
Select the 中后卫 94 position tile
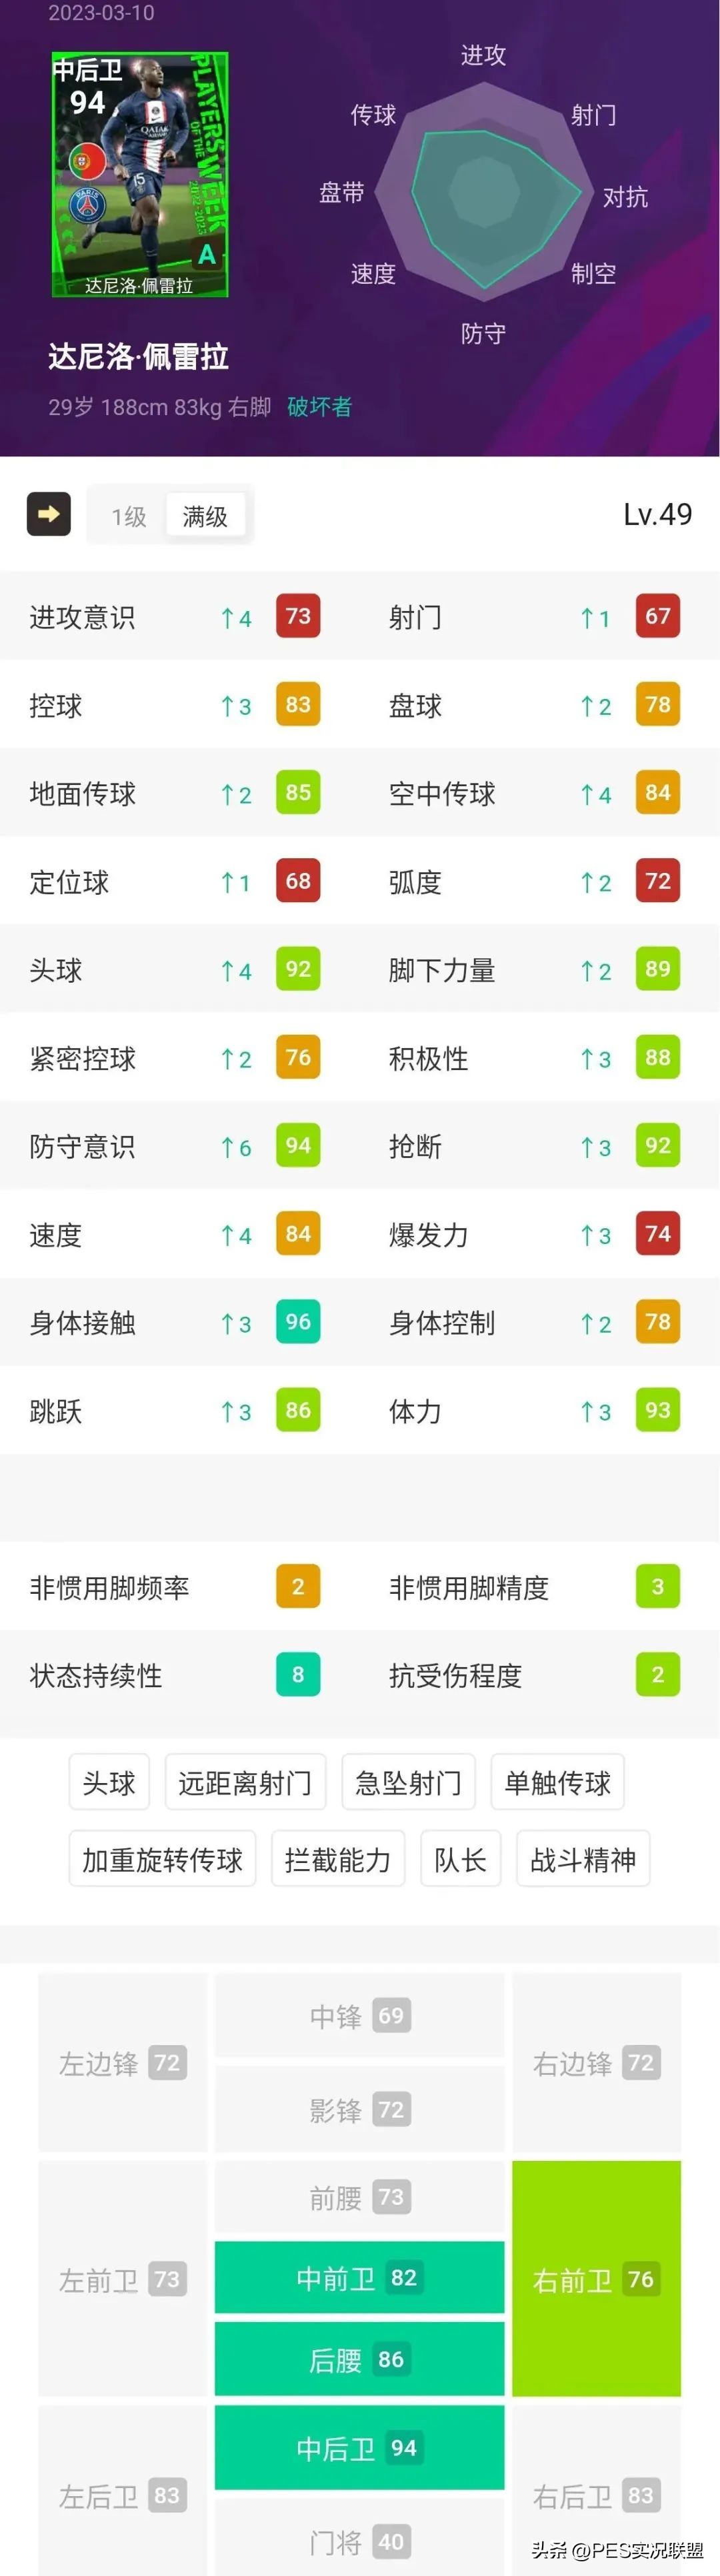tap(359, 2447)
